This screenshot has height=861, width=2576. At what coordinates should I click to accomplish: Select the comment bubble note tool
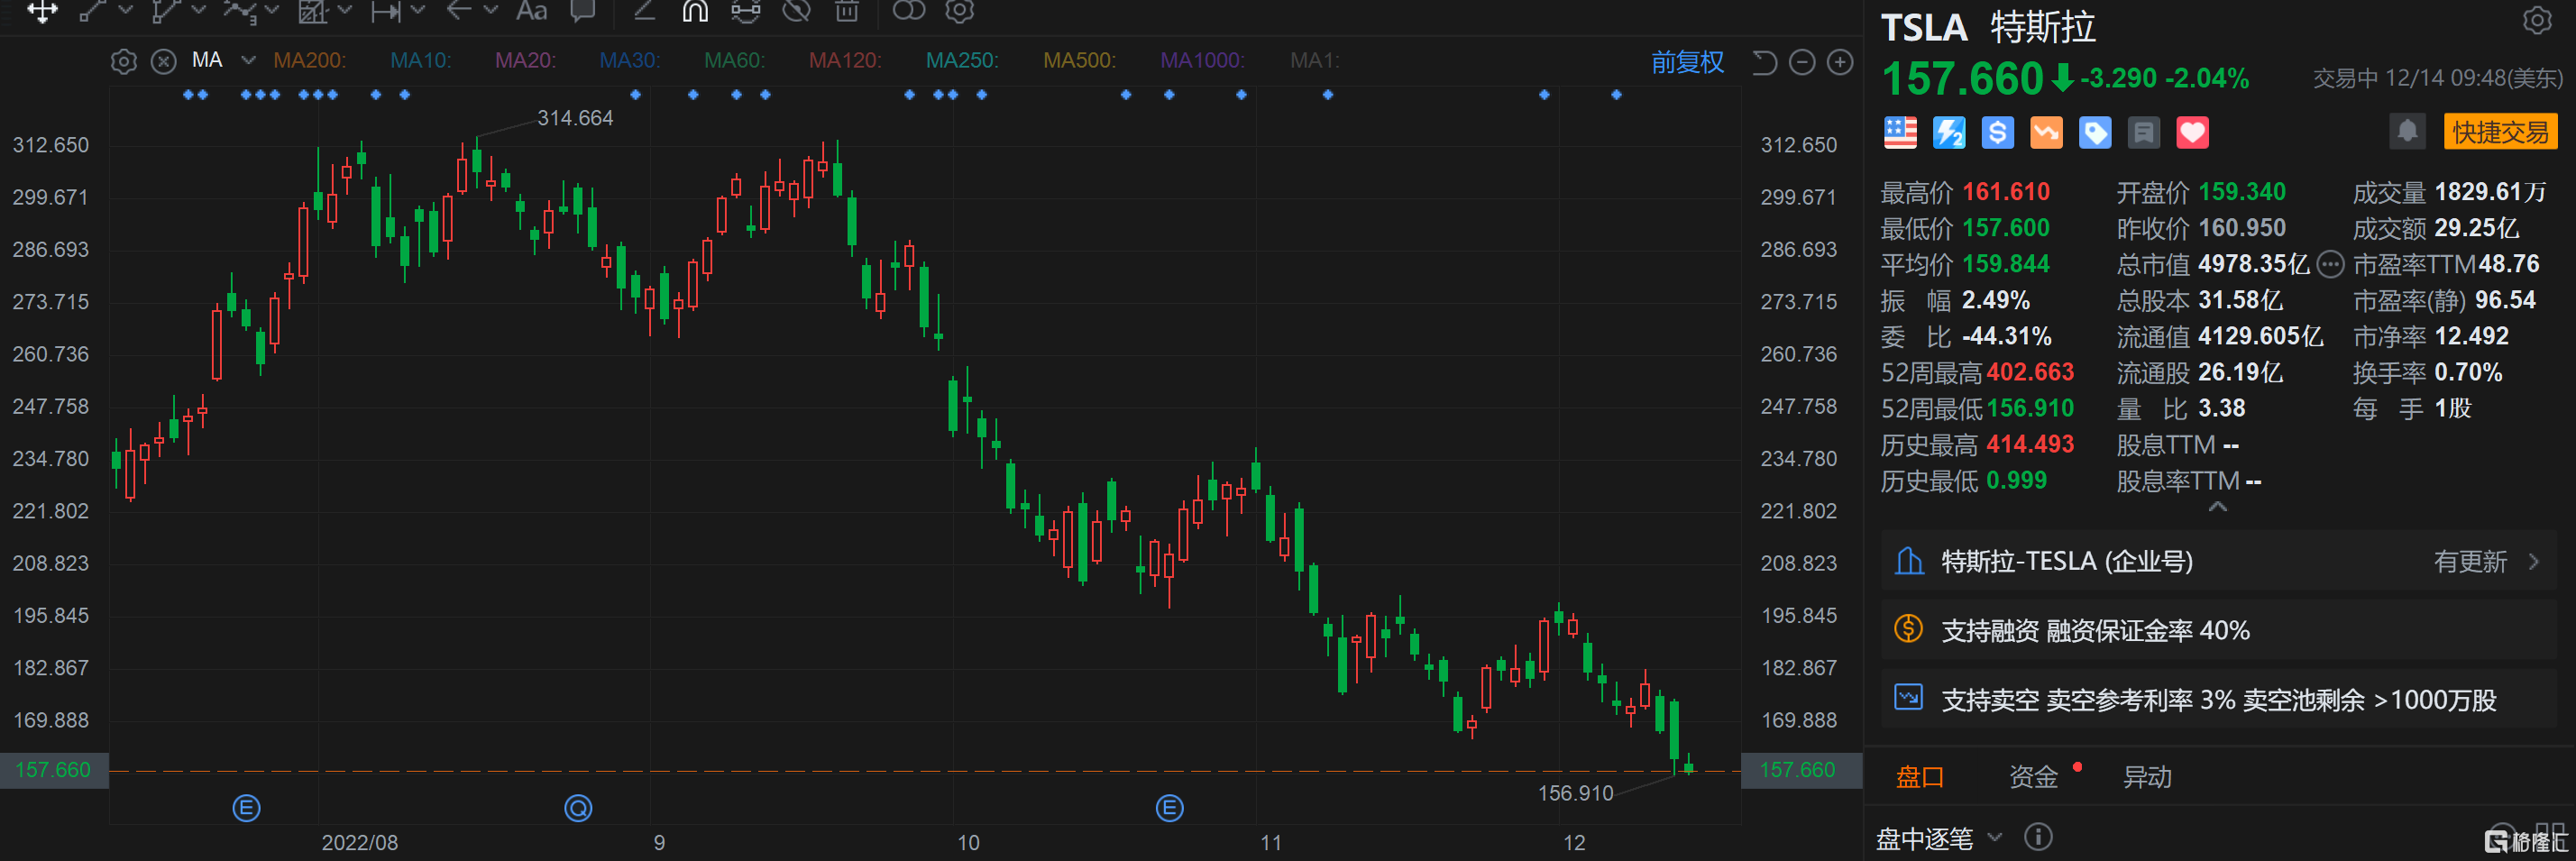click(x=582, y=11)
